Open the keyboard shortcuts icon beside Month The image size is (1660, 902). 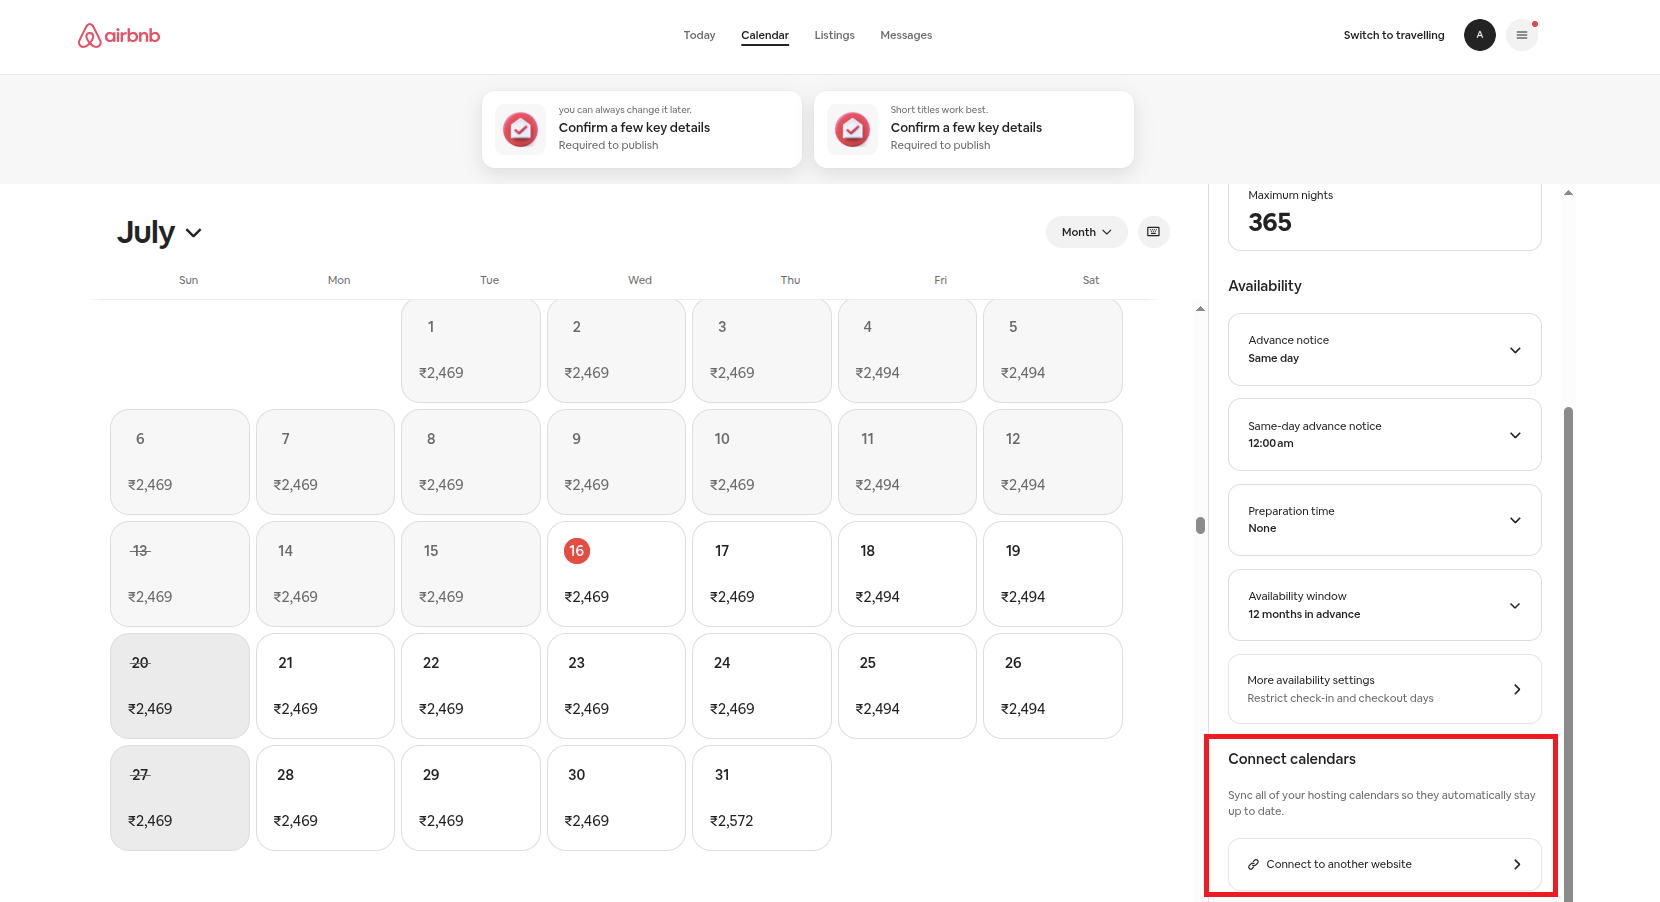point(1153,232)
